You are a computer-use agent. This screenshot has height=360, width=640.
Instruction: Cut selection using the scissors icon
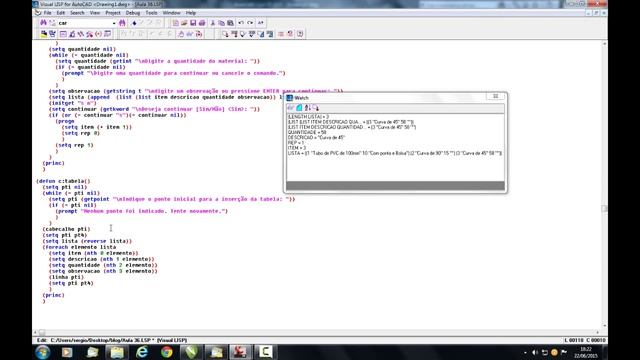click(213, 23)
